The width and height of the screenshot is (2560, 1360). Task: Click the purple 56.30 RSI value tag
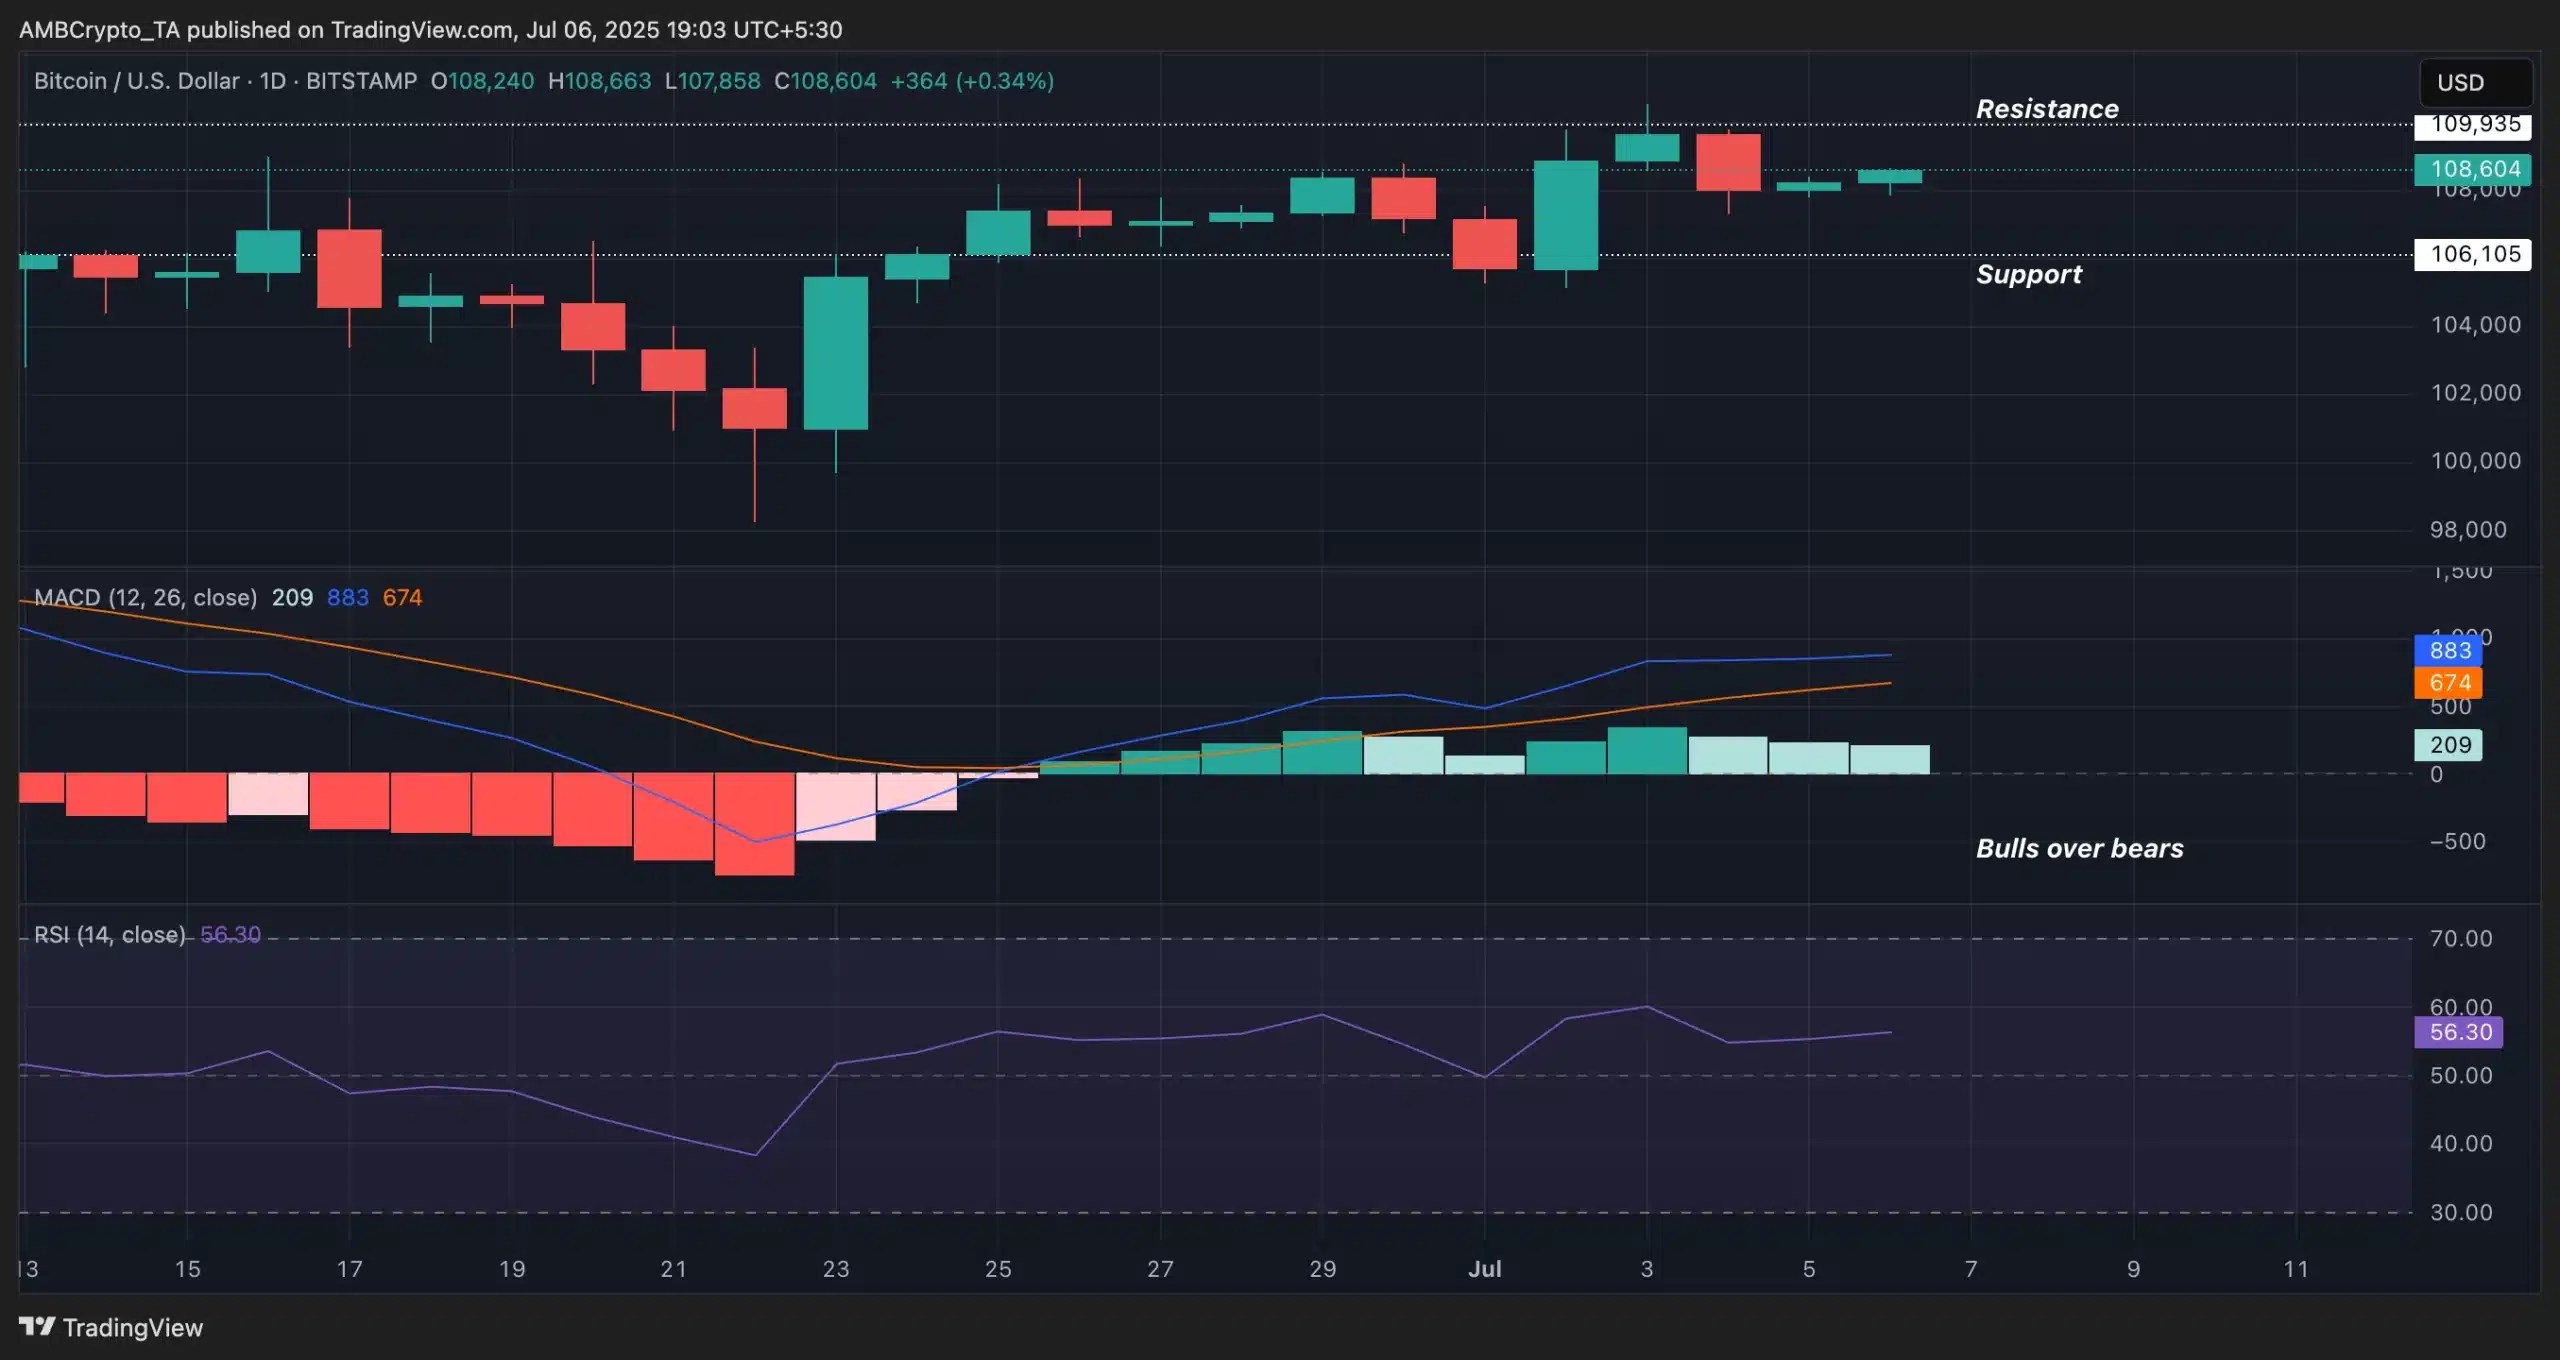coord(2459,1033)
